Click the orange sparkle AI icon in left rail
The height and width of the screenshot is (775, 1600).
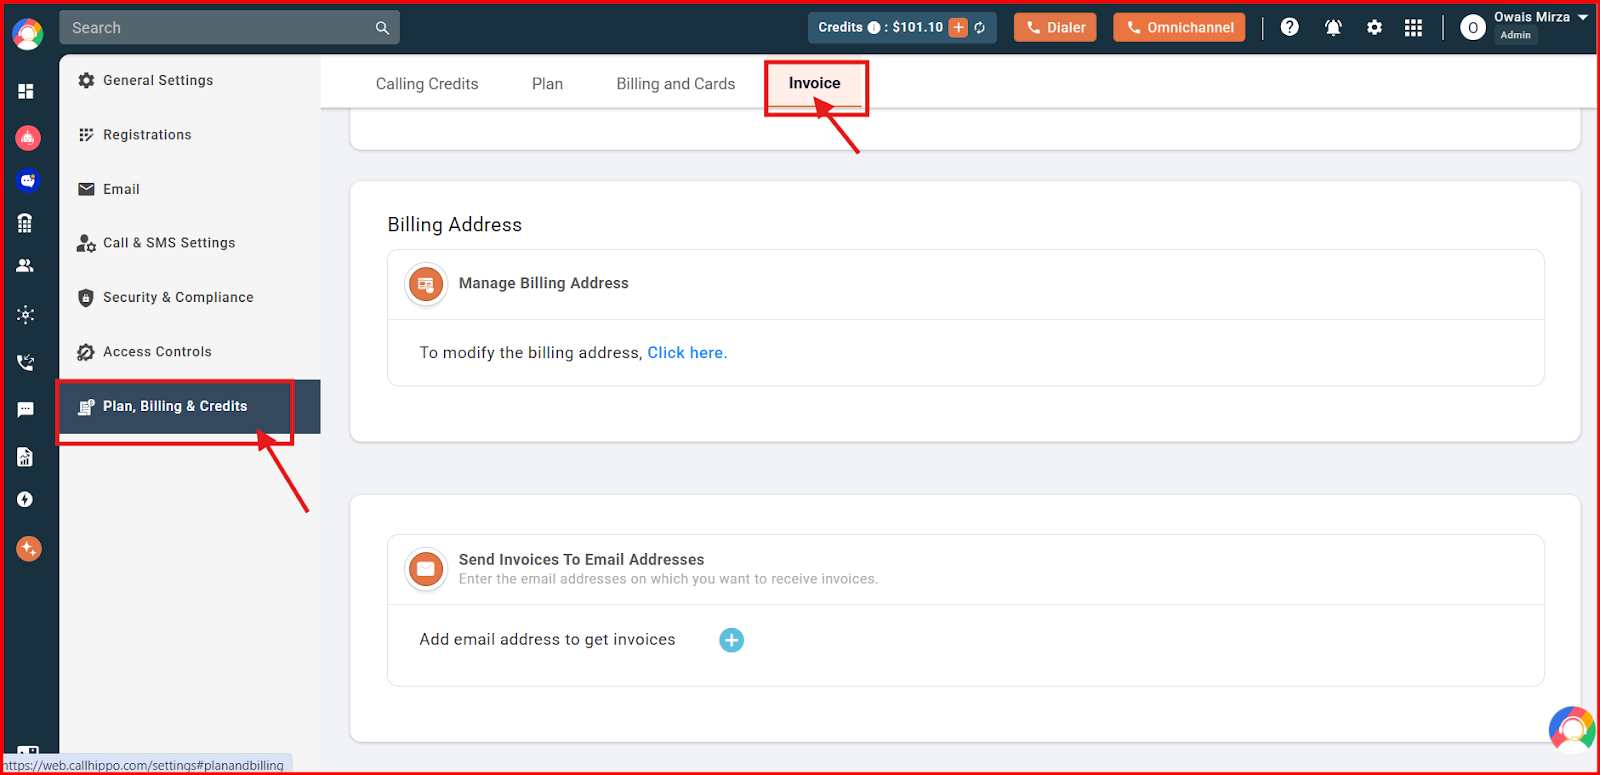click(28, 548)
